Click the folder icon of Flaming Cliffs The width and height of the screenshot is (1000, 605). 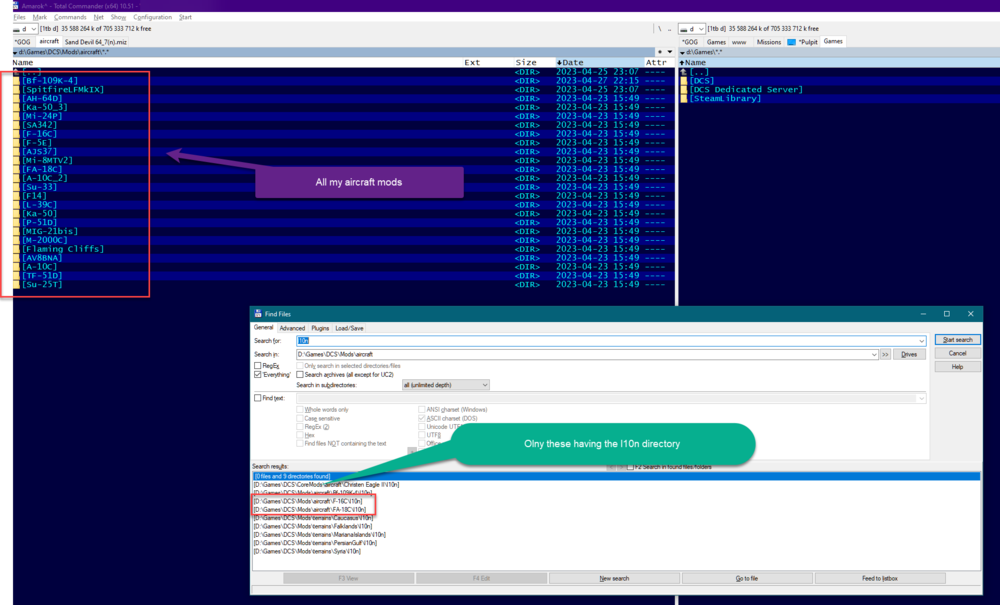pos(17,249)
